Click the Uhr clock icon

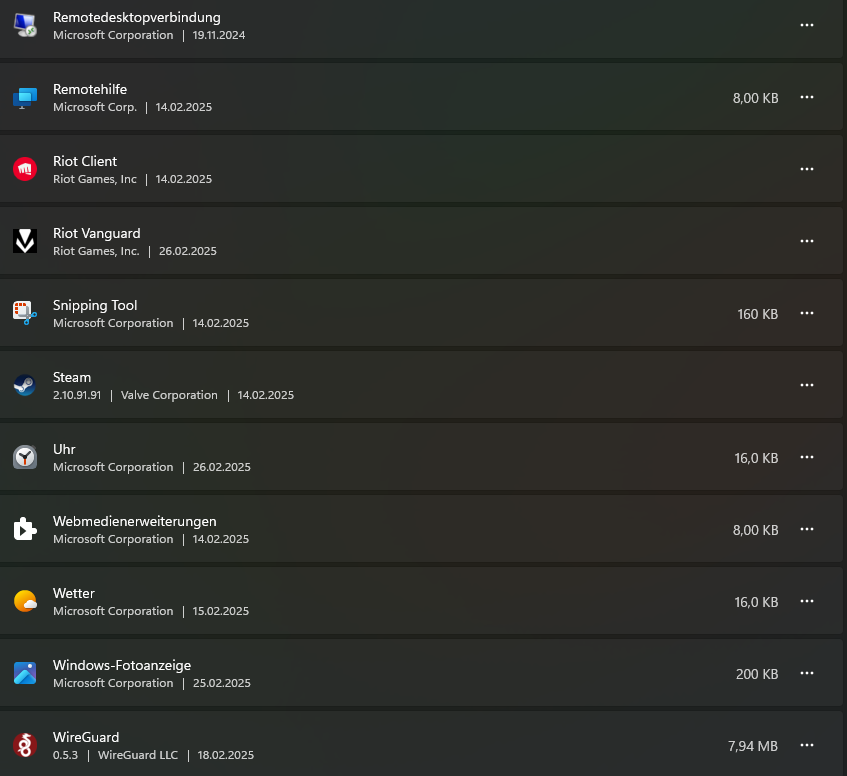pos(25,457)
